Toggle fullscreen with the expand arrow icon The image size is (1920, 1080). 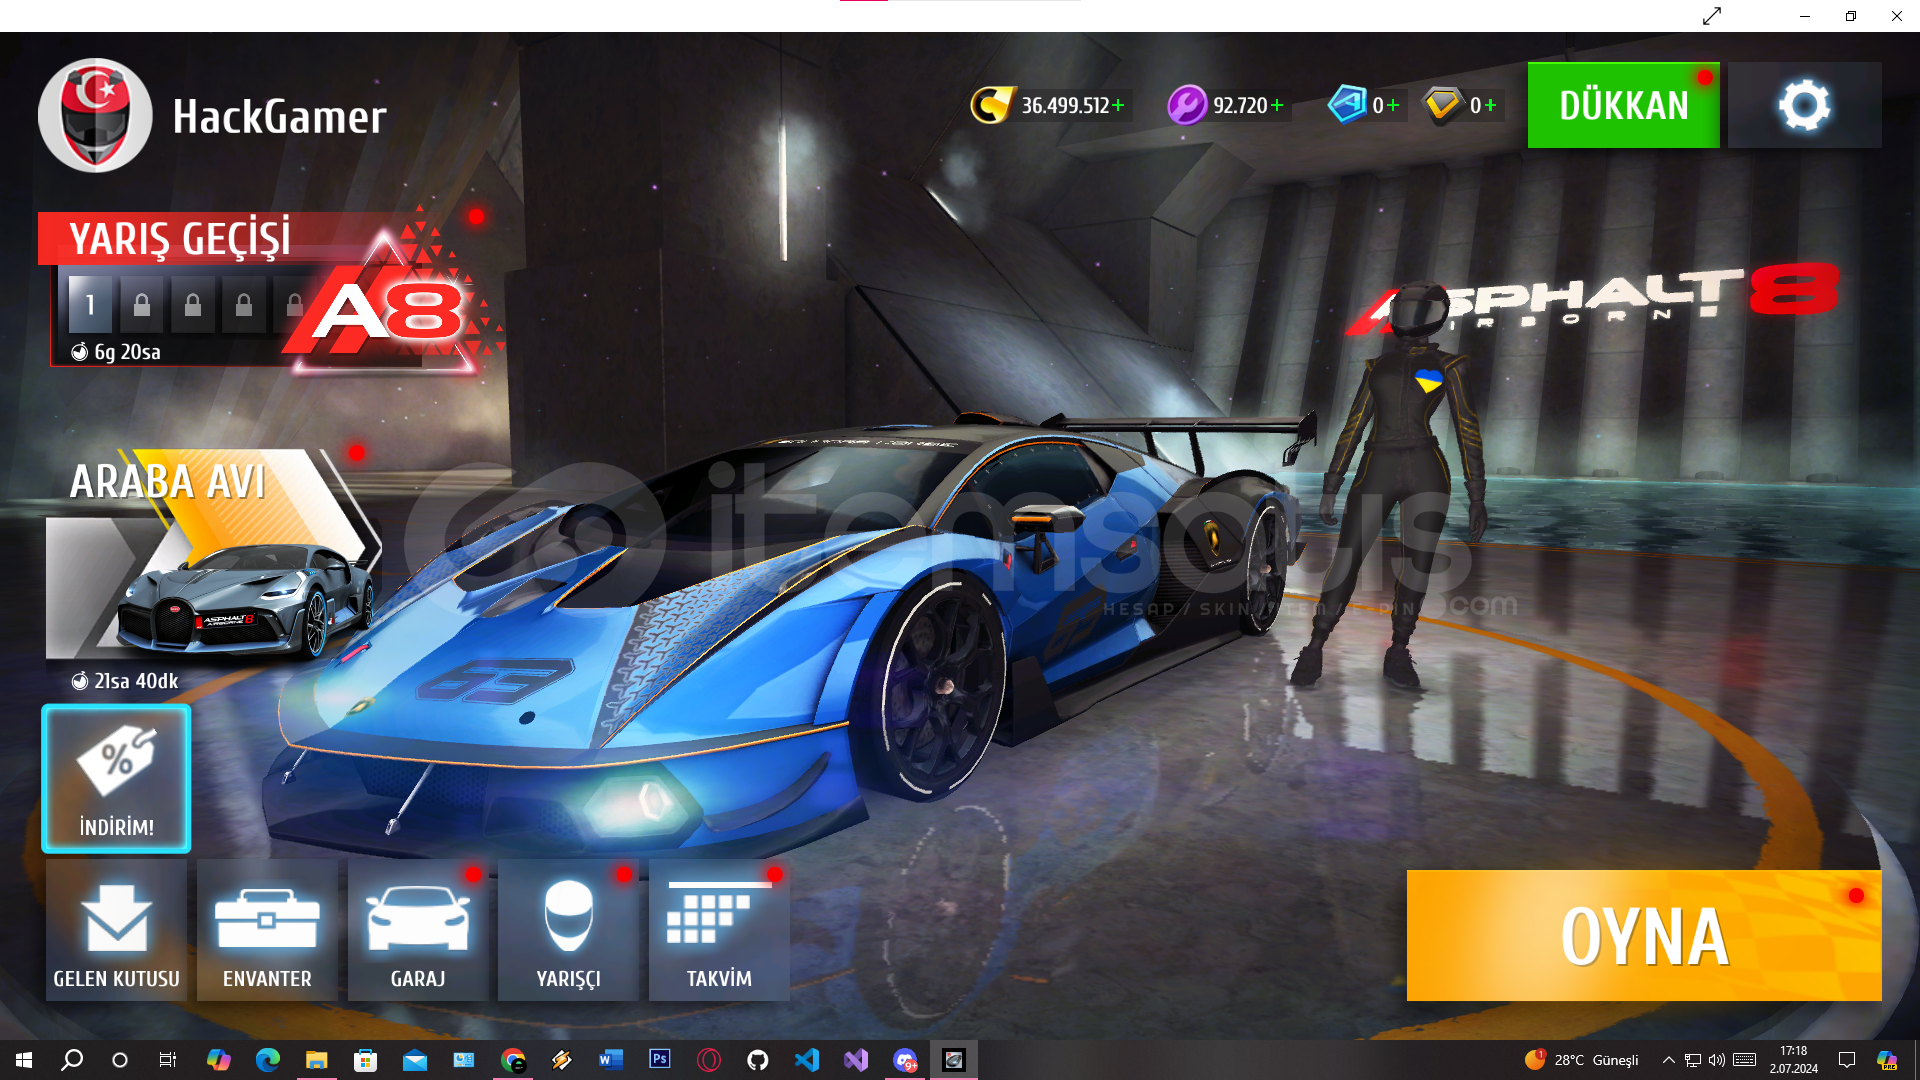click(x=1712, y=16)
